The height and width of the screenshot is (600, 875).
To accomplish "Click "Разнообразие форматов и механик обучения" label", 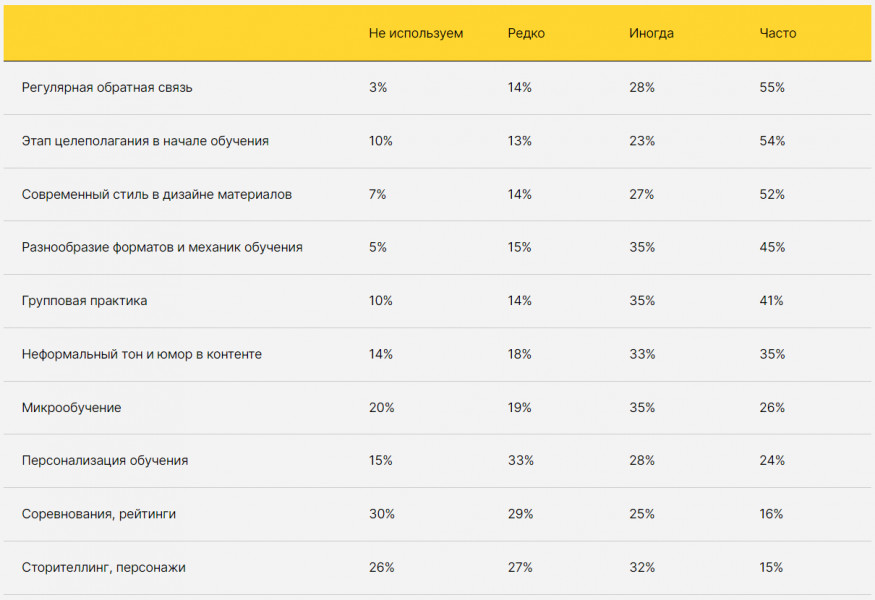I will (x=162, y=247).
